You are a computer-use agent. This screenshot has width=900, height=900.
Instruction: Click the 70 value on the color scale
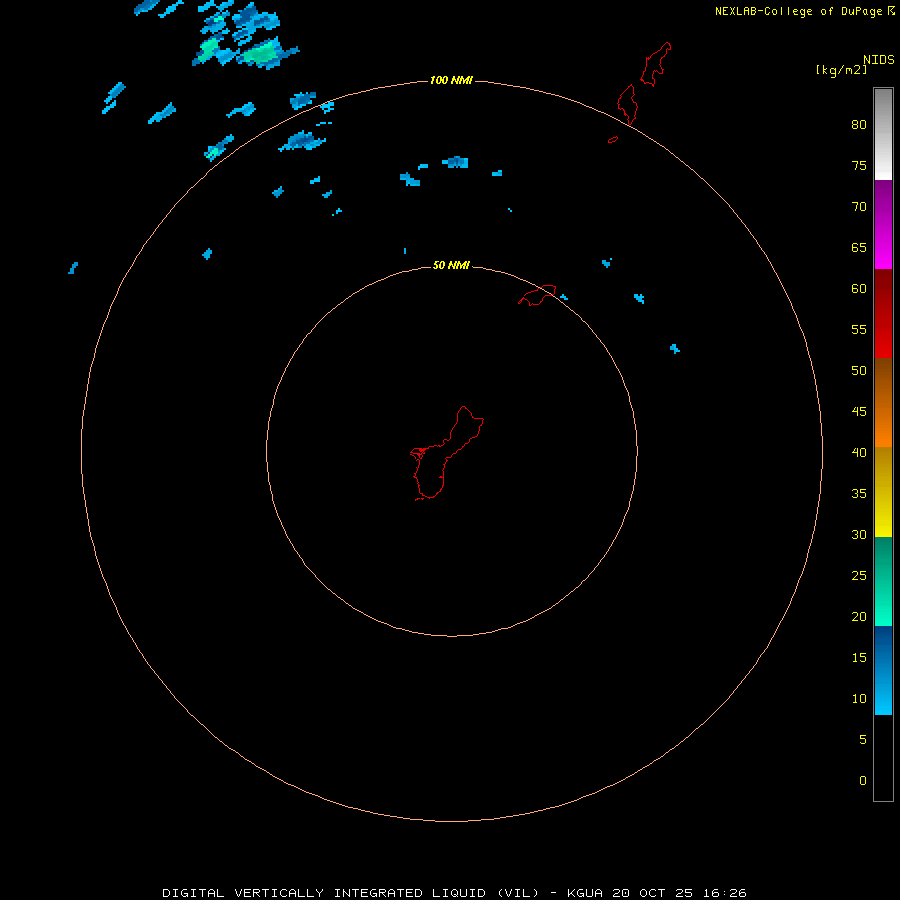[859, 207]
